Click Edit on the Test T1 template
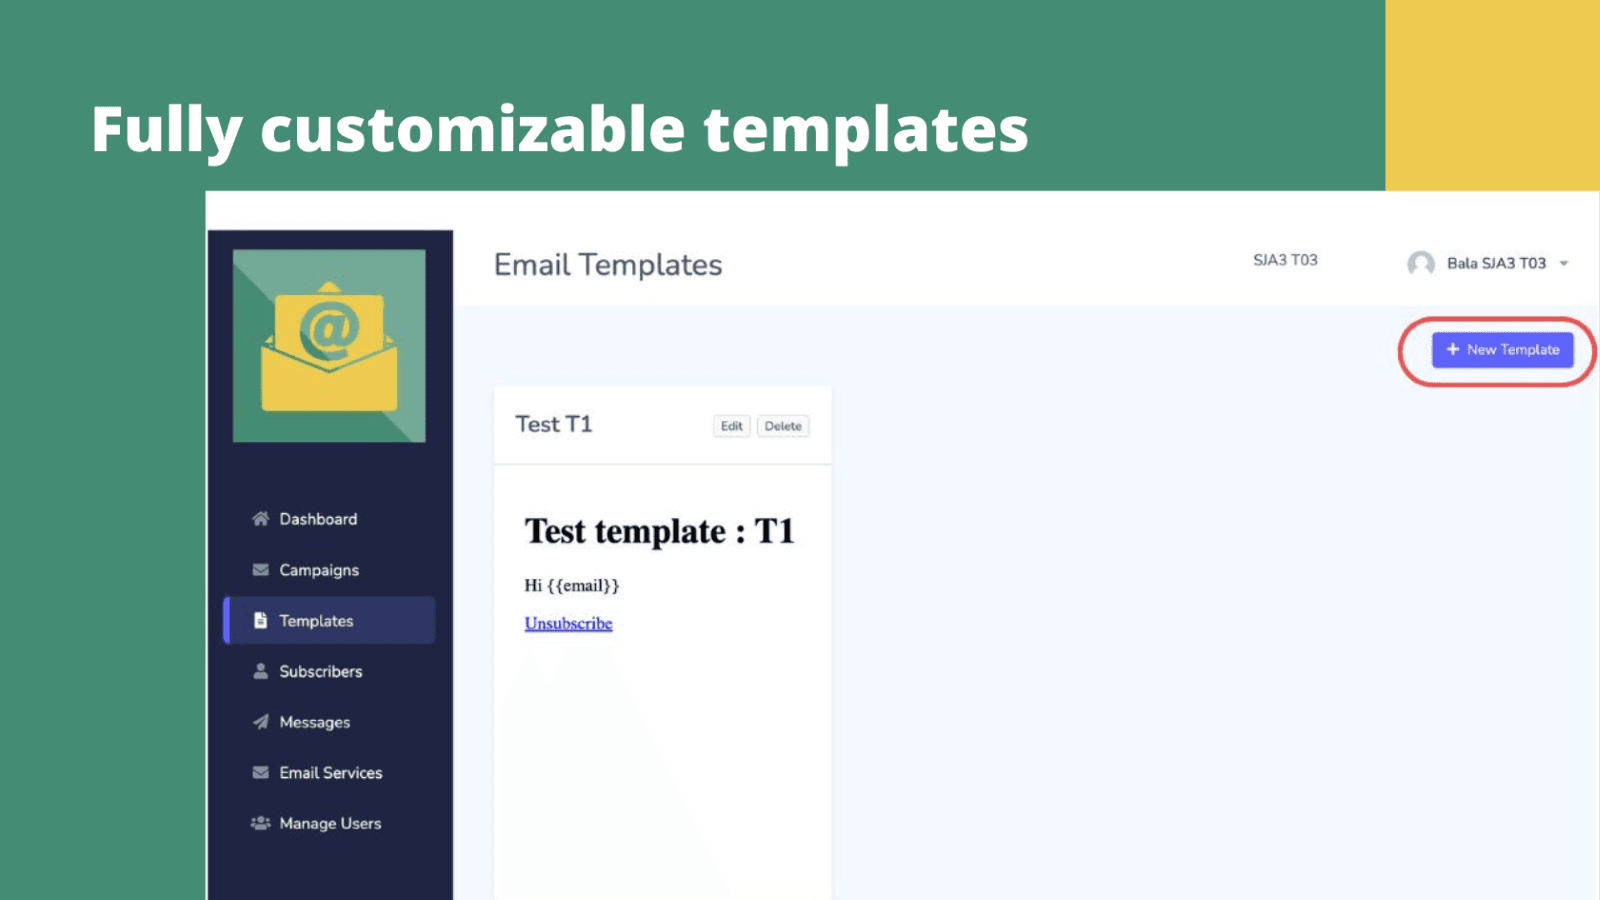 point(732,426)
